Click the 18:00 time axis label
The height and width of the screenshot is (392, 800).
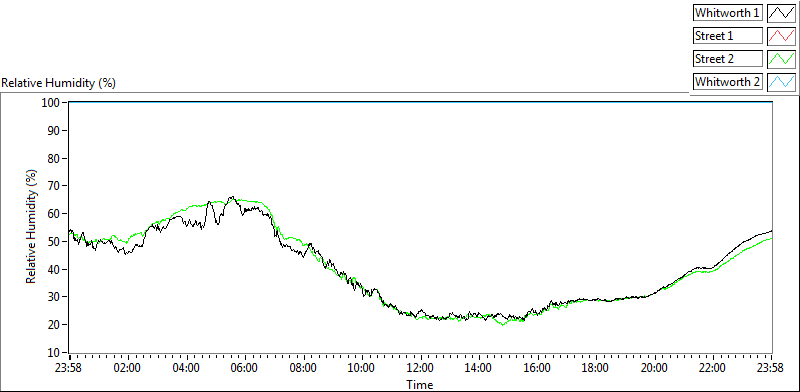(x=596, y=368)
